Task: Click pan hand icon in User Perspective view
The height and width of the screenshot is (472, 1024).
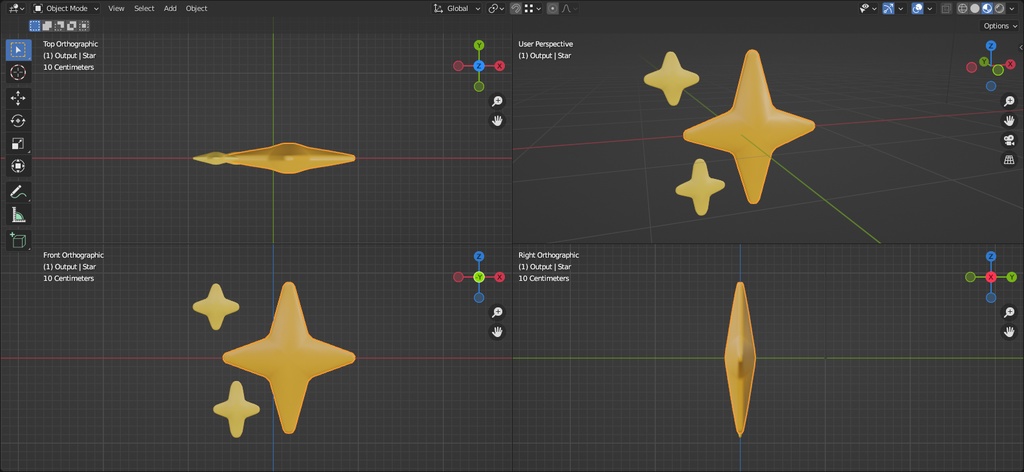Action: point(1009,121)
